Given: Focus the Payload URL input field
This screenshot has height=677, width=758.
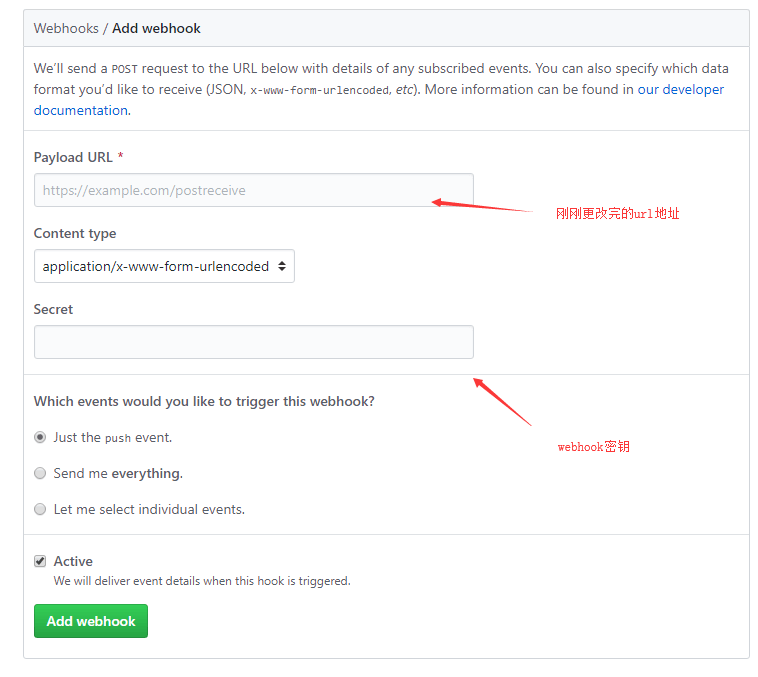Looking at the screenshot, I should coord(254,190).
